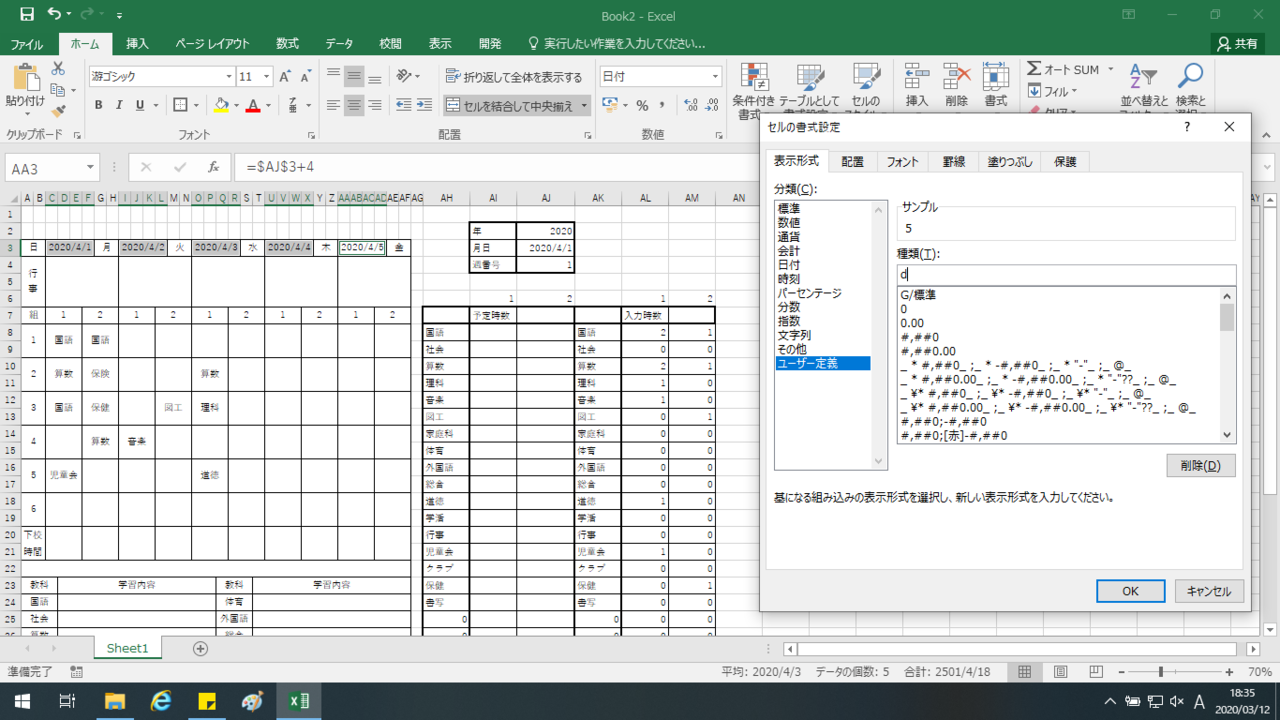Click the Insert Function fx icon
This screenshot has height=720, width=1280.
click(213, 167)
